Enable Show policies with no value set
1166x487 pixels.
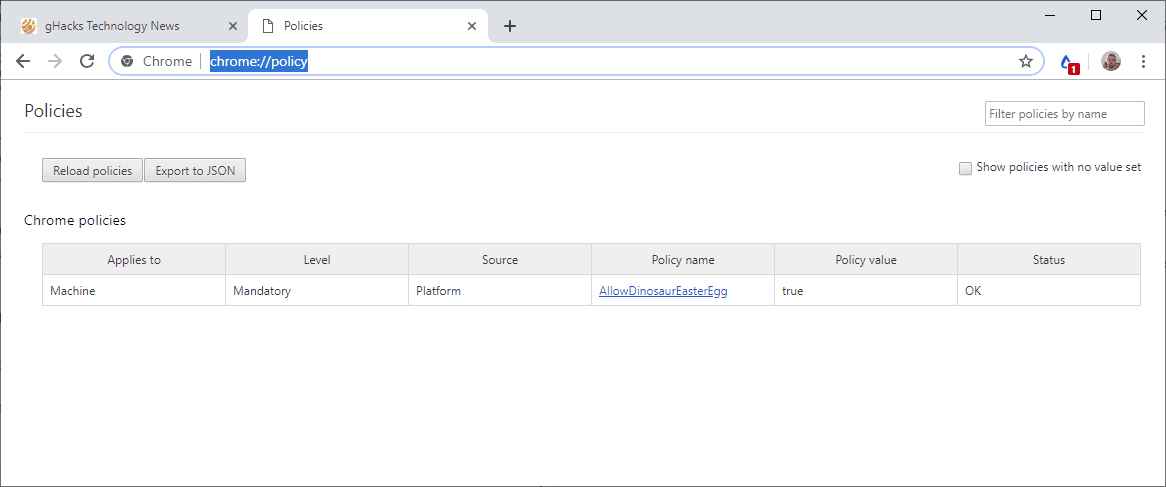965,168
